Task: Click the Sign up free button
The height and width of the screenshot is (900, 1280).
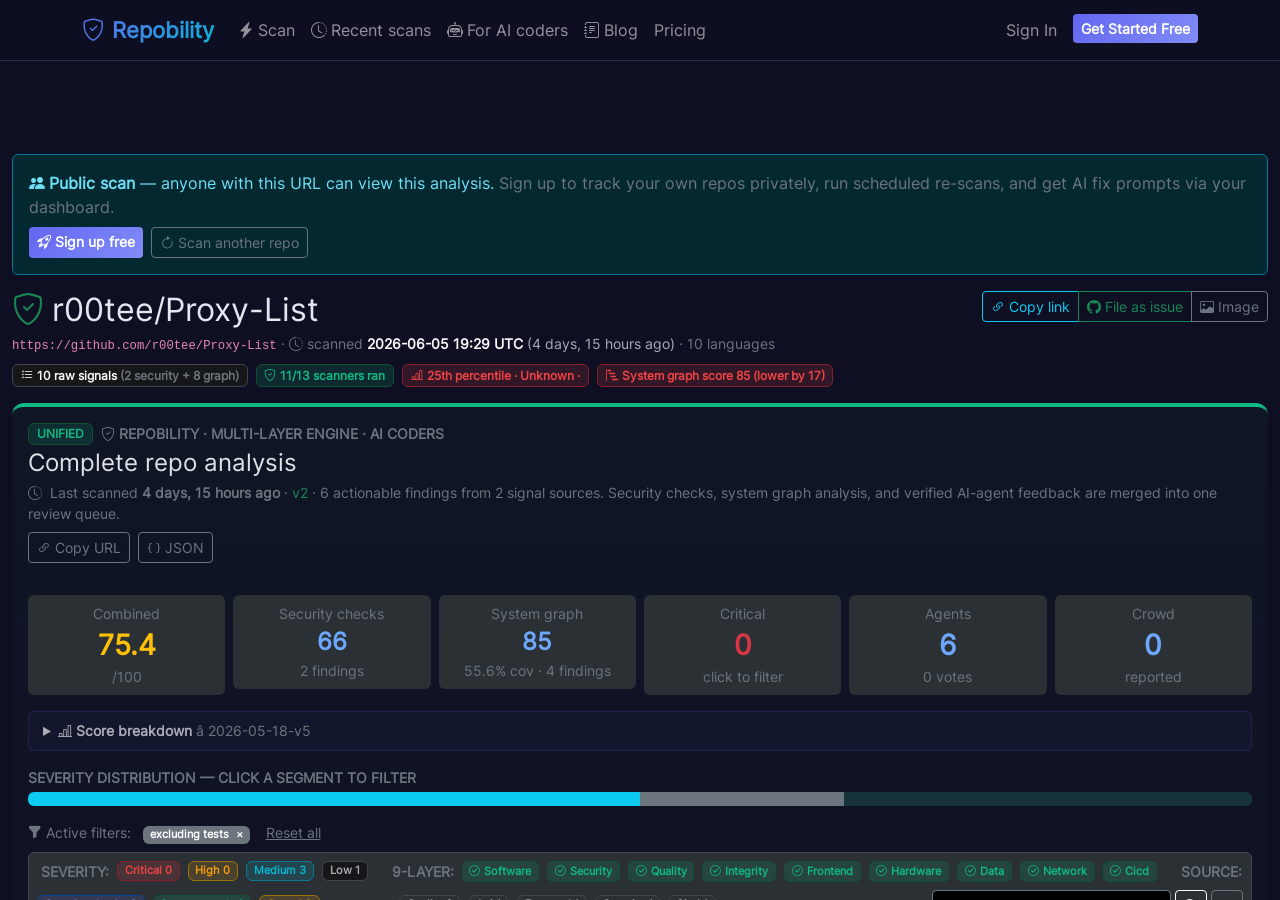Action: pyautogui.click(x=86, y=242)
